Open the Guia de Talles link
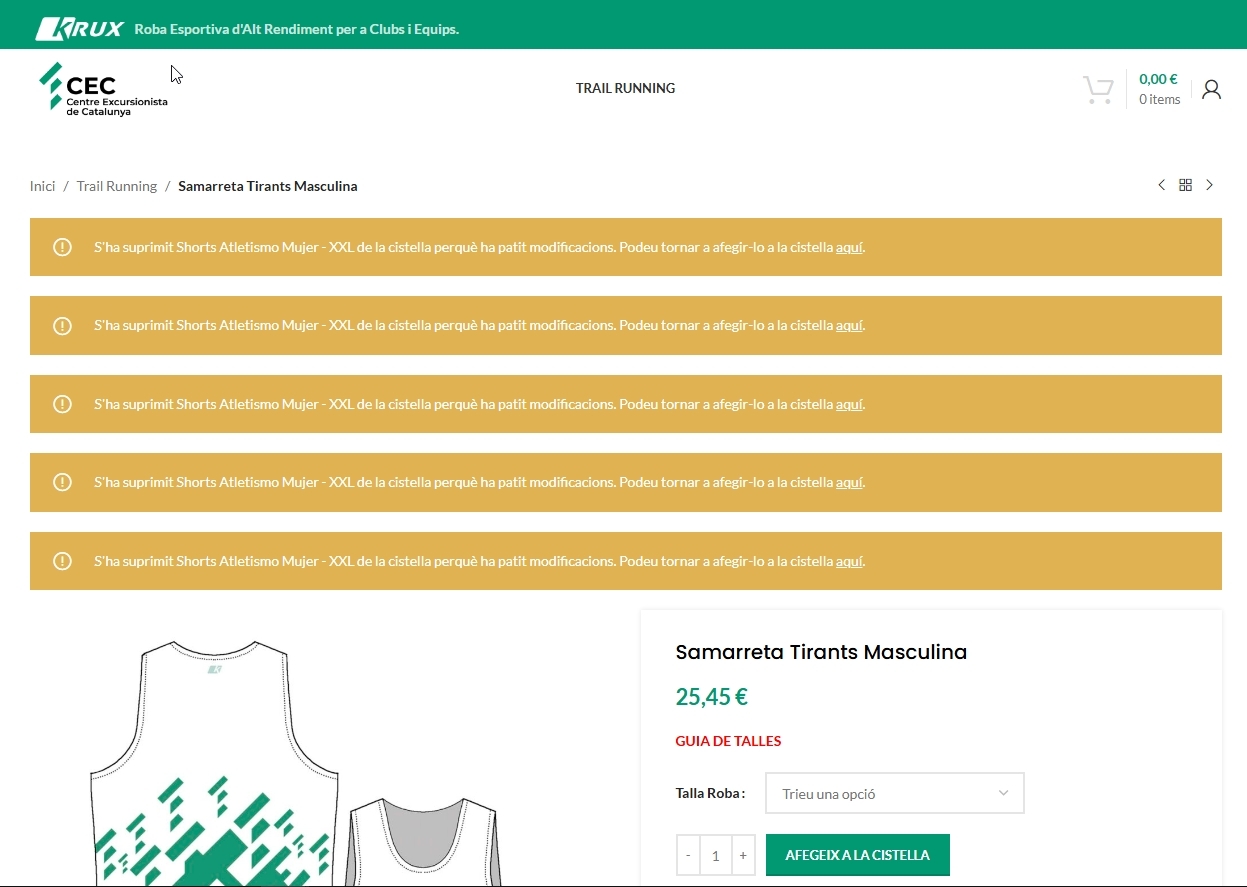 pyautogui.click(x=728, y=741)
